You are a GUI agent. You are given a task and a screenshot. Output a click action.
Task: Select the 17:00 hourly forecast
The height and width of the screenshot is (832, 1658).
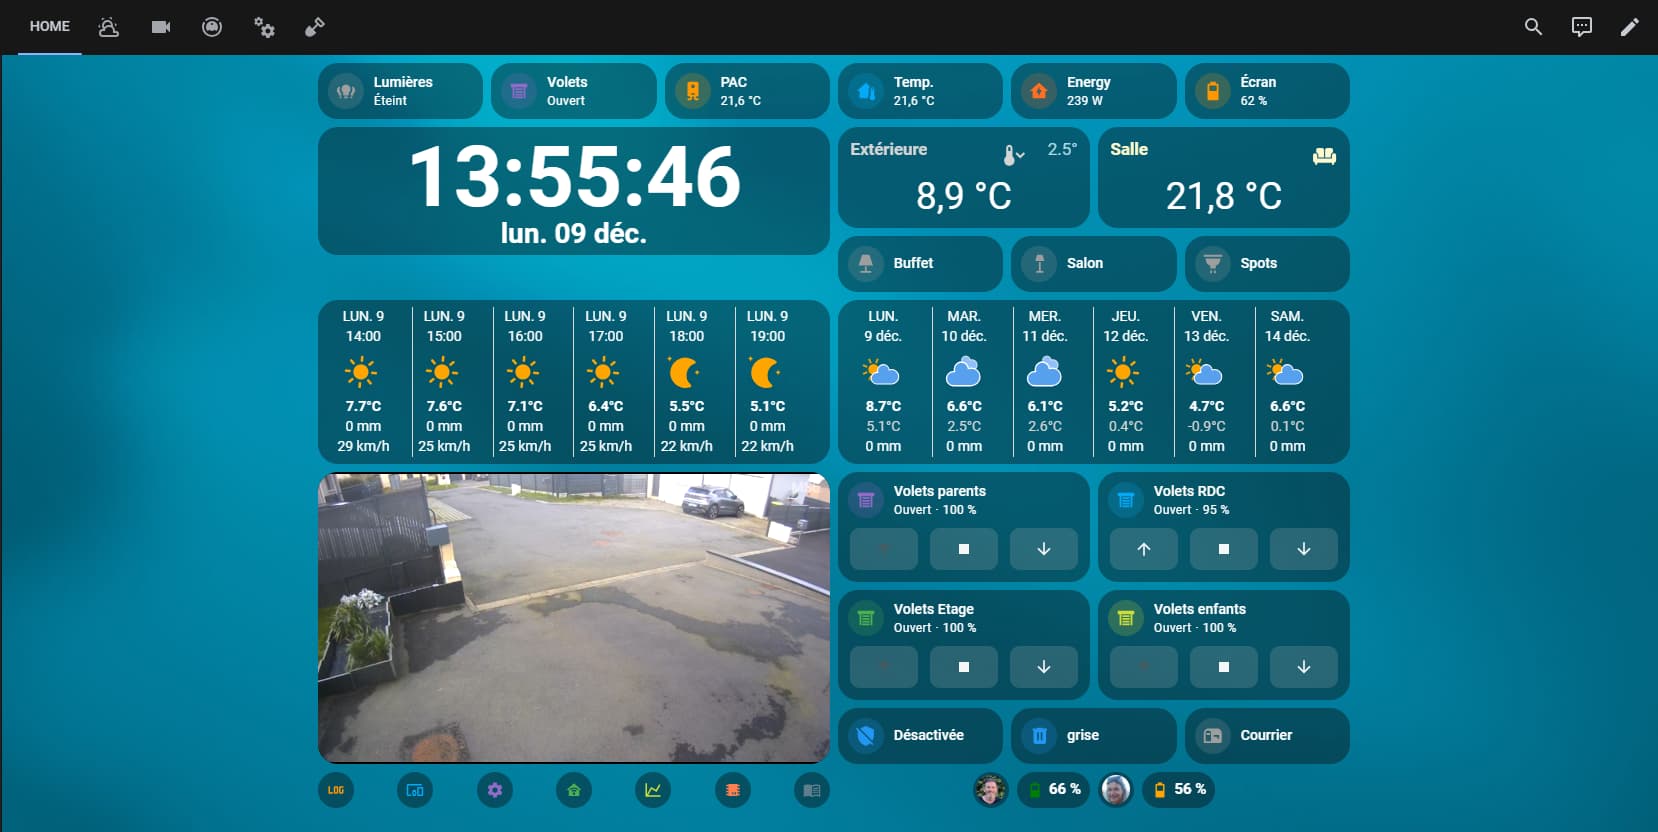pos(606,381)
